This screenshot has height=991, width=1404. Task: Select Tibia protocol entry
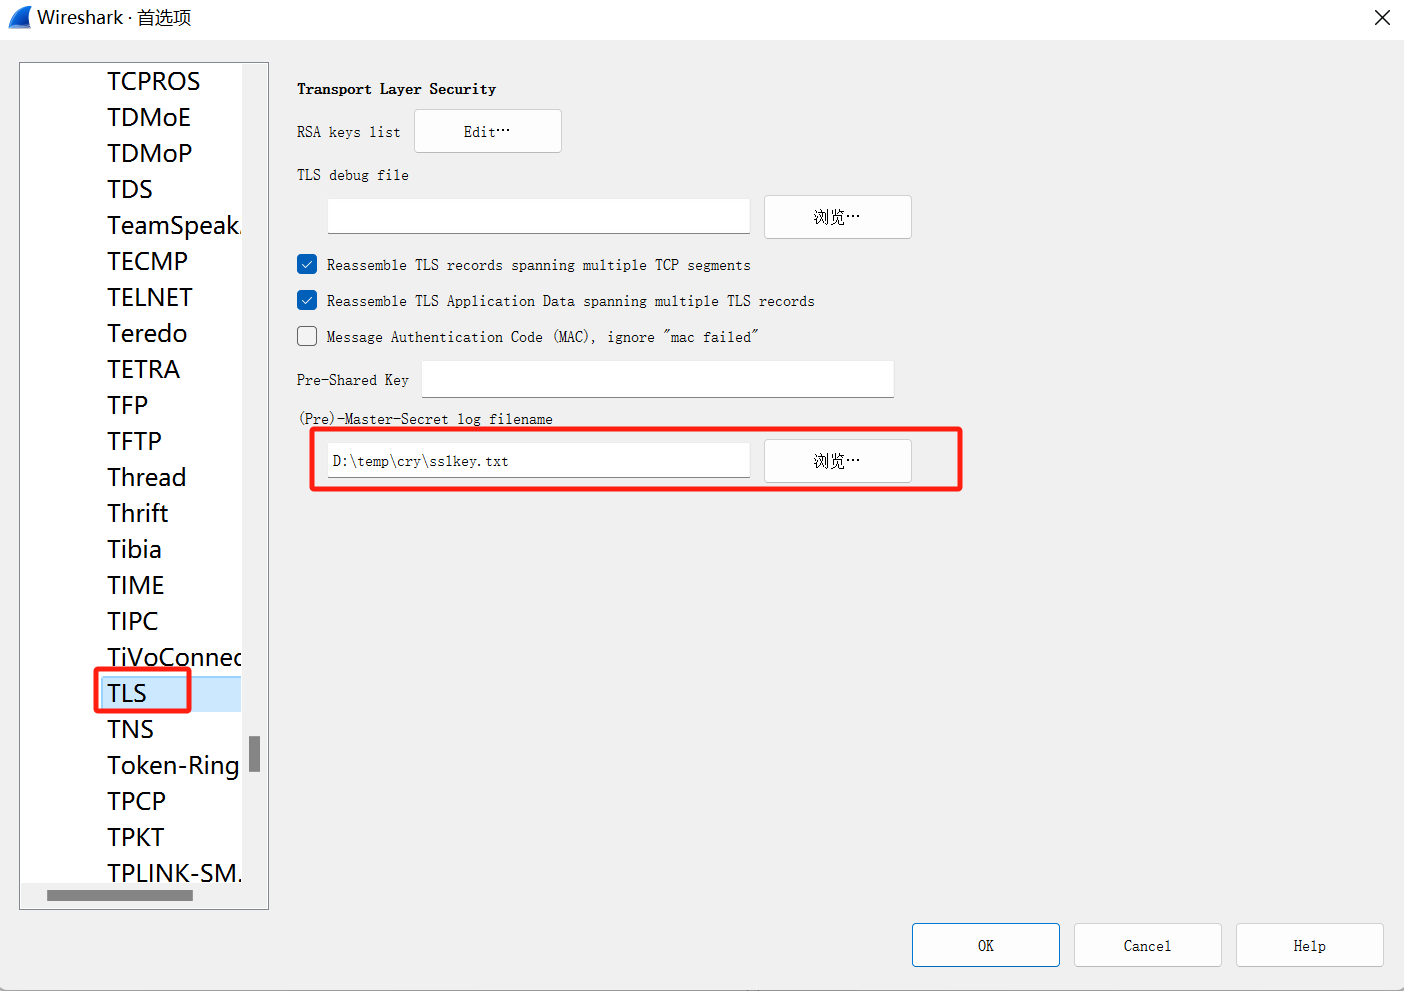pyautogui.click(x=135, y=549)
